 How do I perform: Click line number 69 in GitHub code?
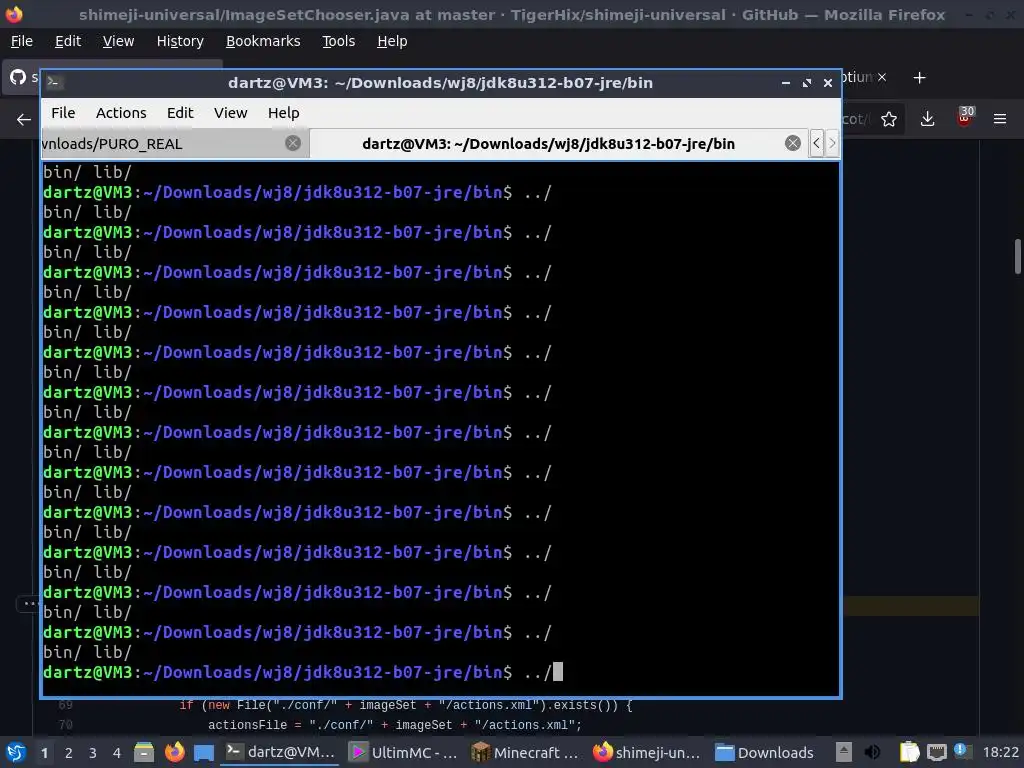65,705
